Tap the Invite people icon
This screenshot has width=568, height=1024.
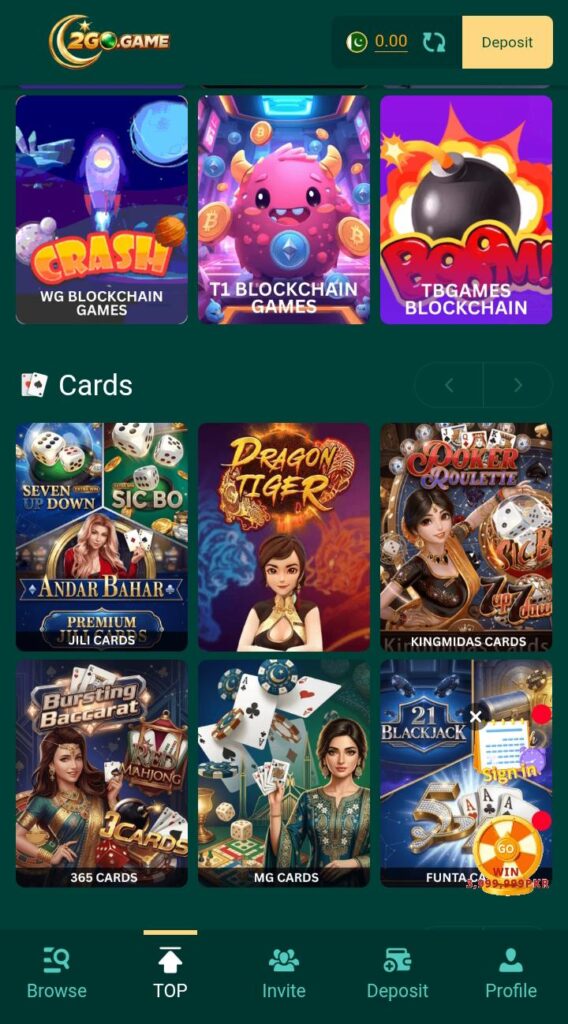coord(283,960)
